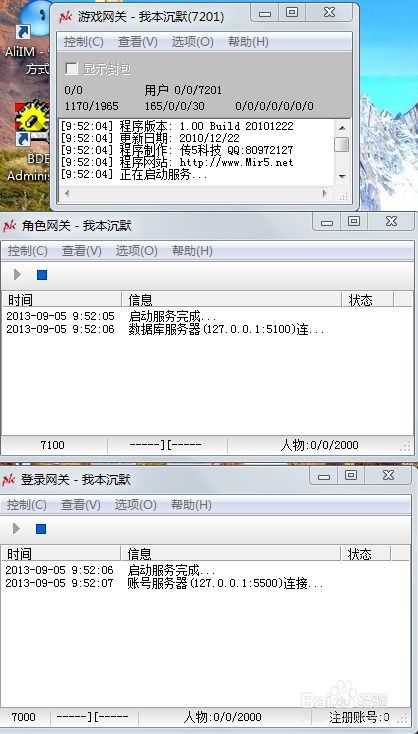Click the blue stop icon in 角色网关 toolbar

pos(42,275)
